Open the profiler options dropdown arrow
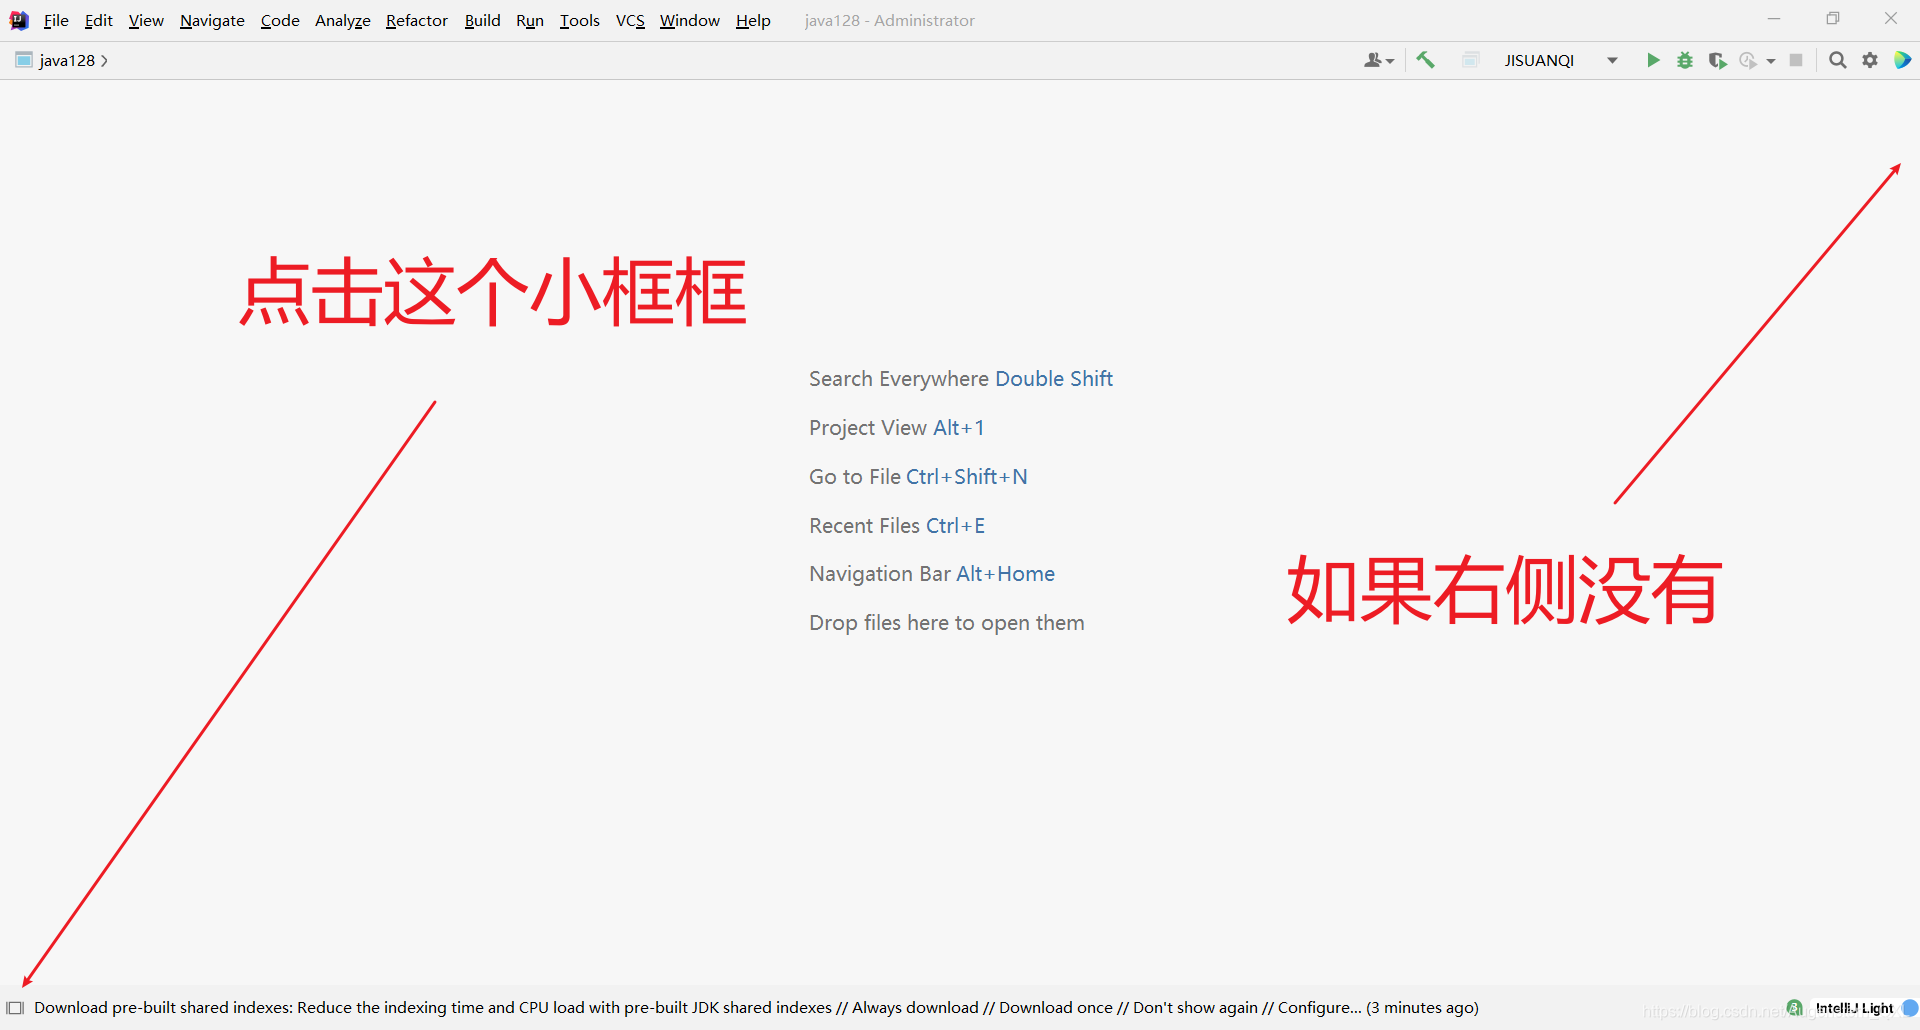Viewport: 1920px width, 1030px height. tap(1771, 61)
